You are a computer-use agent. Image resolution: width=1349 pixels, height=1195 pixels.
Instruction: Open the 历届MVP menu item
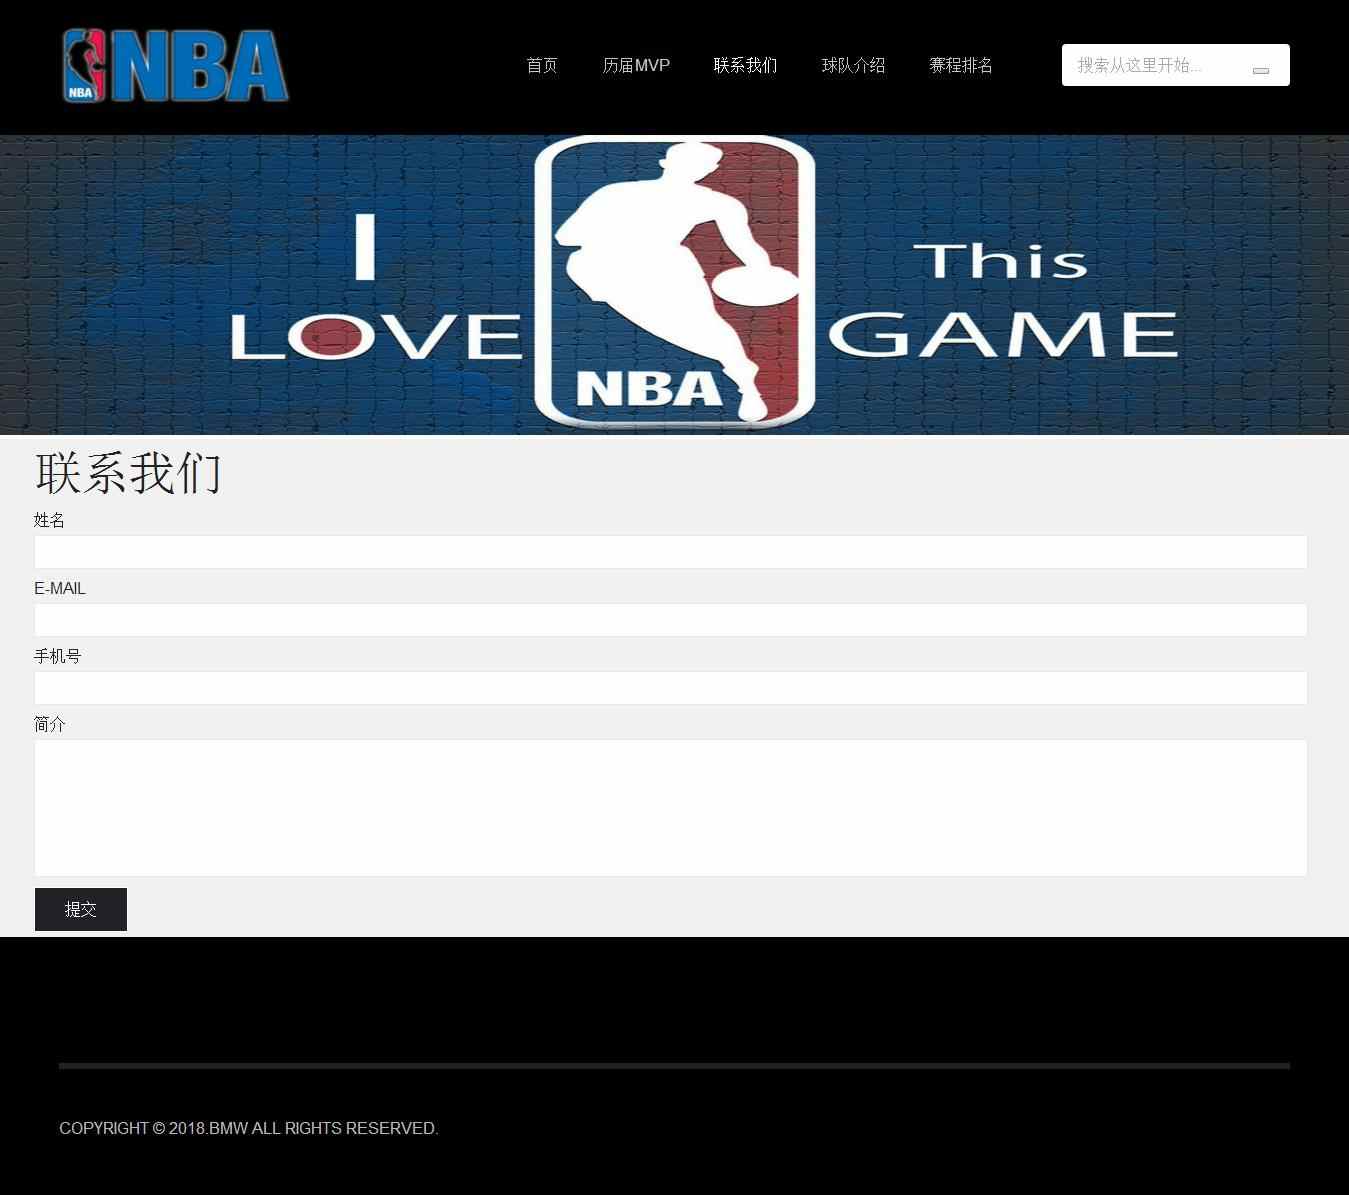coord(636,65)
